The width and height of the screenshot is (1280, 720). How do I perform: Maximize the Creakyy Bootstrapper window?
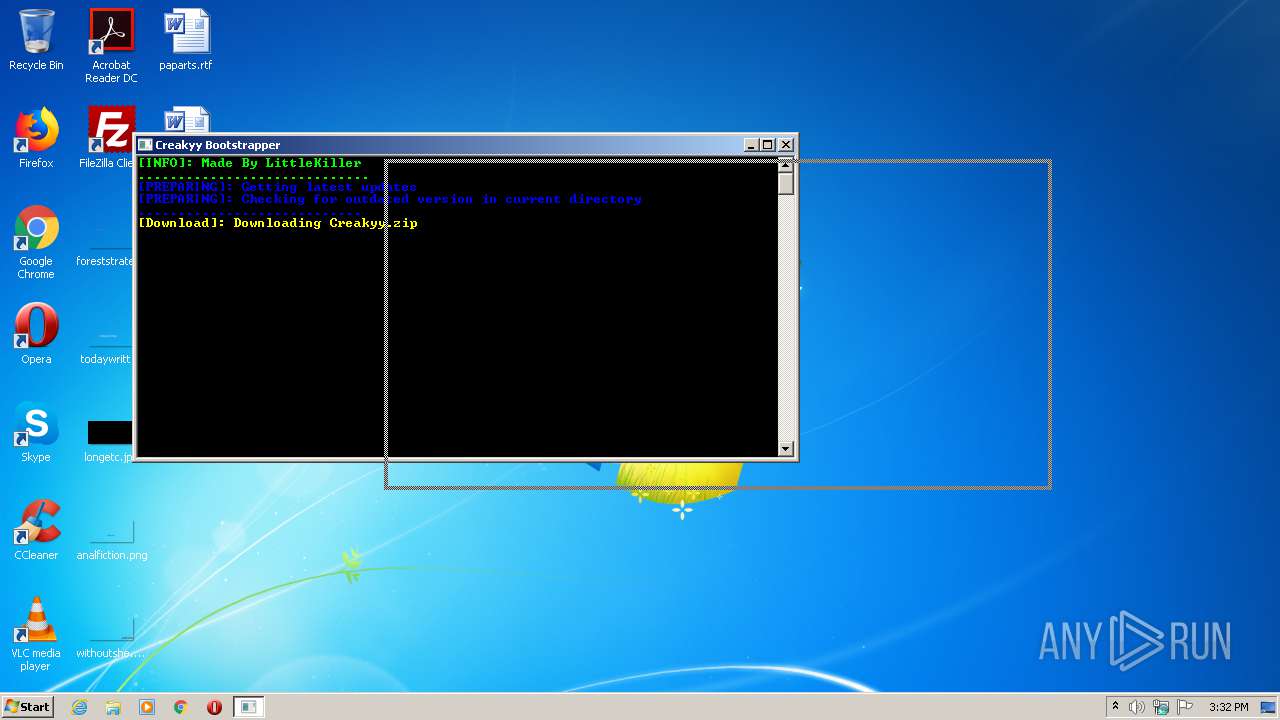click(x=768, y=145)
